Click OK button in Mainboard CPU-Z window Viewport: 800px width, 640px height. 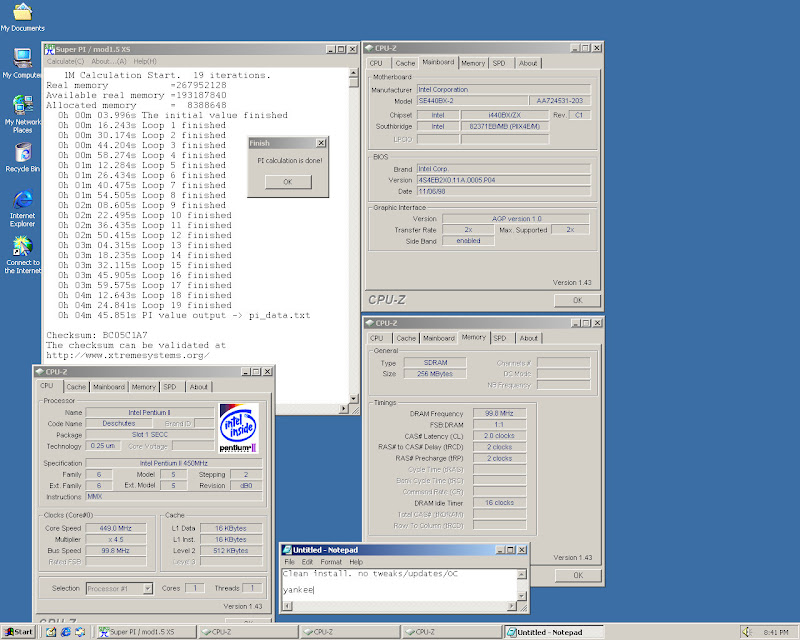577,300
